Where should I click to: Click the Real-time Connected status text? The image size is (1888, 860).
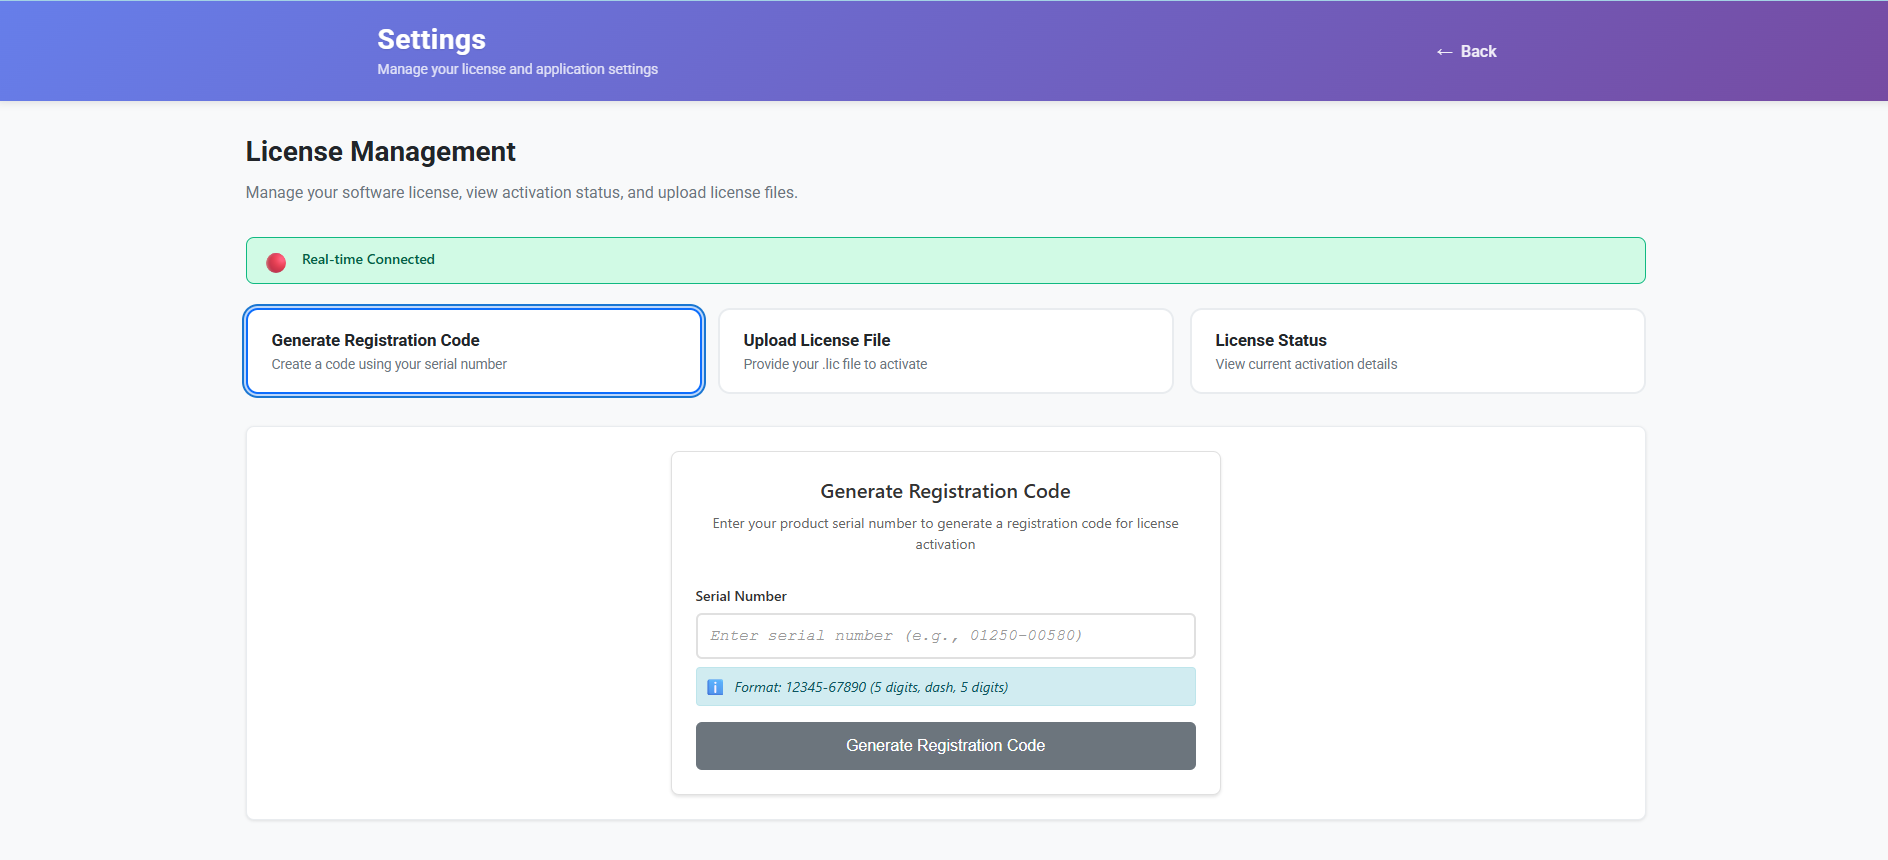click(368, 260)
